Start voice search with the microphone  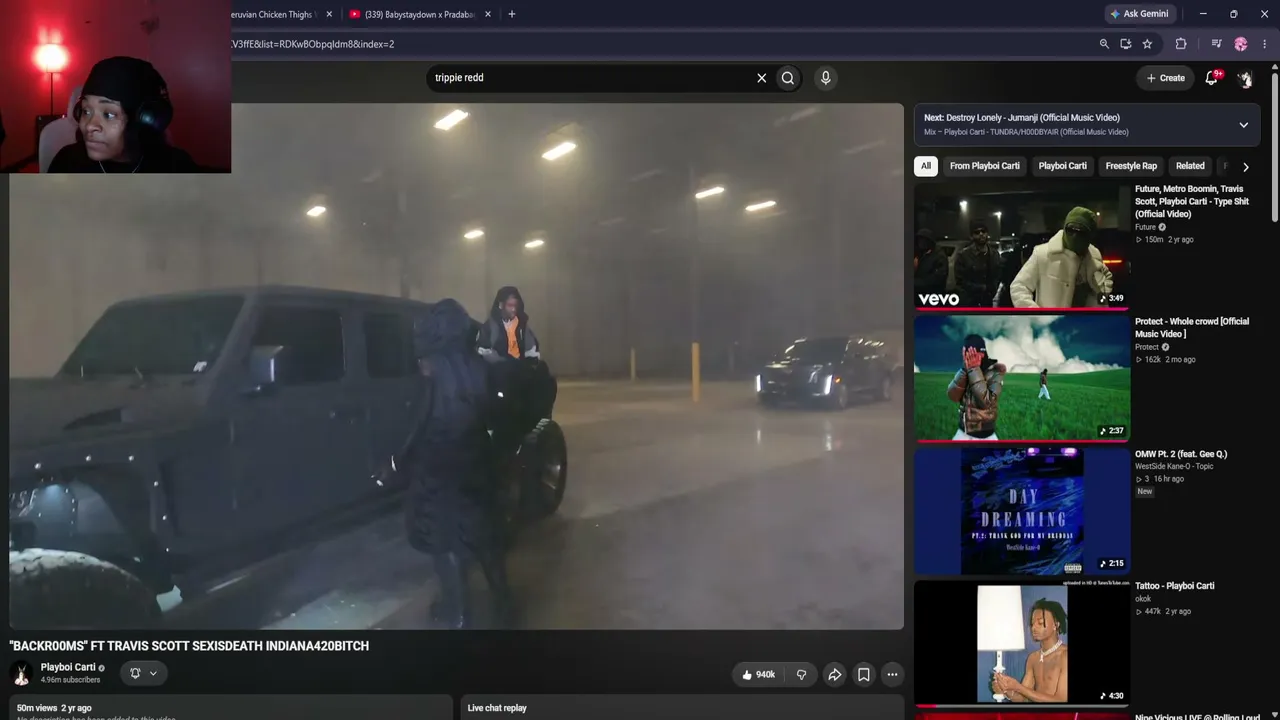pos(825,78)
